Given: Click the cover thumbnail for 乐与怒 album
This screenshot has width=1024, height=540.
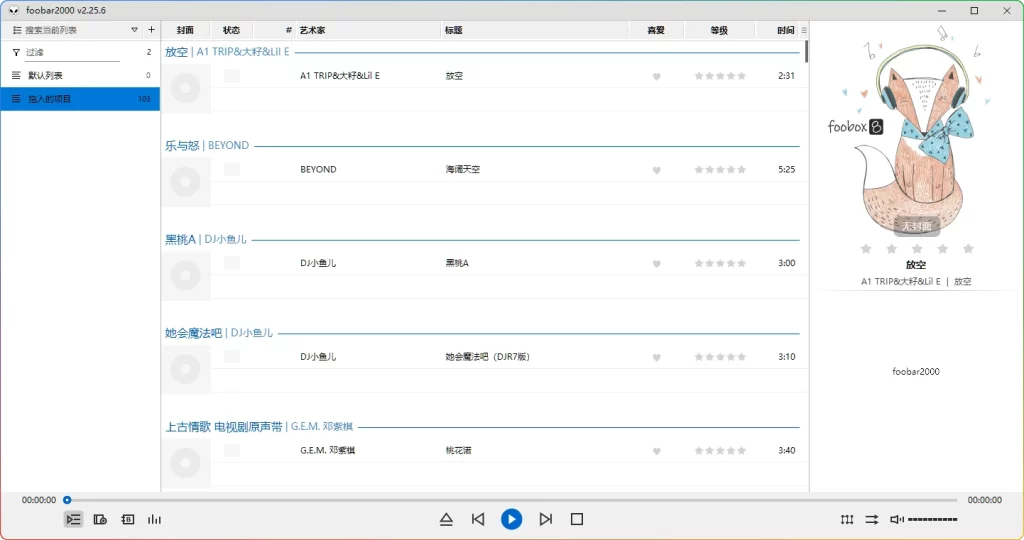Looking at the screenshot, I should coord(186,182).
